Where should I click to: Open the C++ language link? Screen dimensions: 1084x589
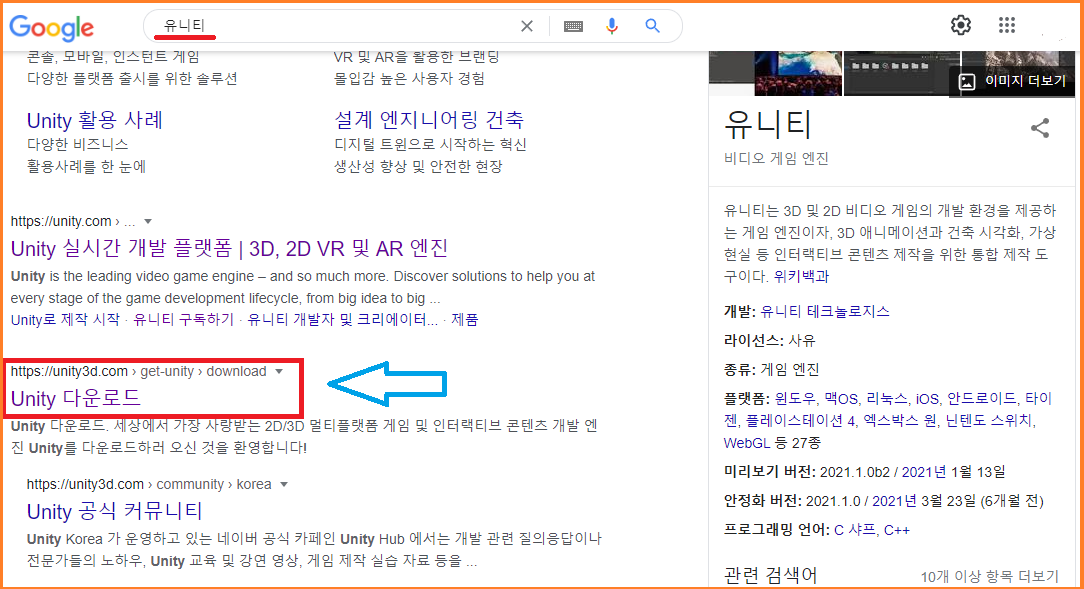pos(897,530)
